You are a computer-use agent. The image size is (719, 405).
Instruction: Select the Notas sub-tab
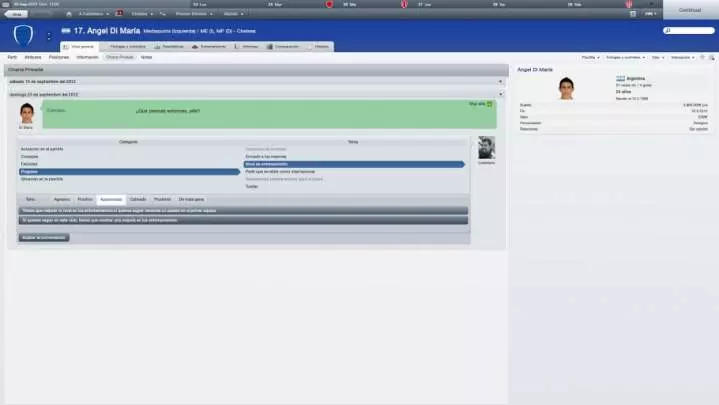click(x=146, y=57)
